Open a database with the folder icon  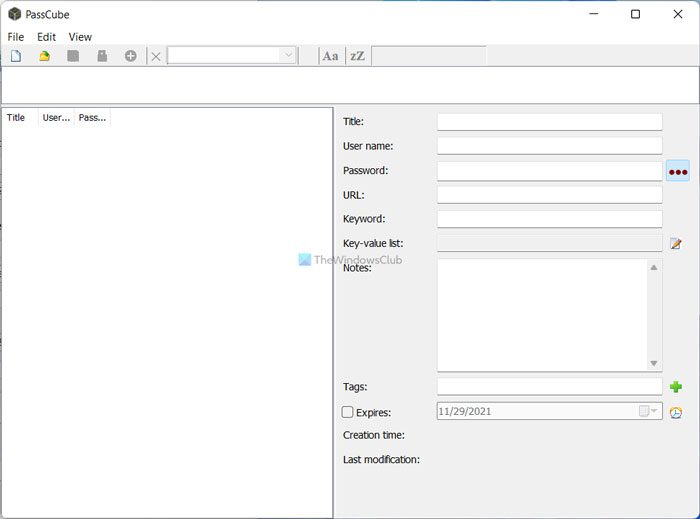(x=44, y=56)
